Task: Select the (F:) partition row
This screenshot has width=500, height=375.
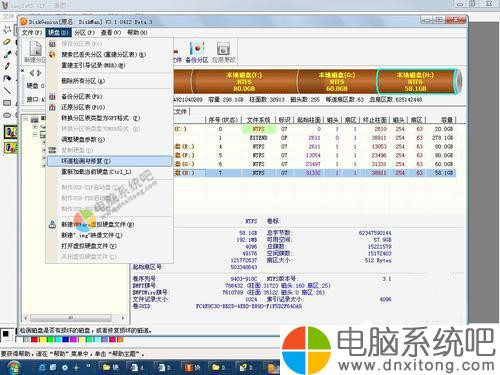Action: coord(314,155)
